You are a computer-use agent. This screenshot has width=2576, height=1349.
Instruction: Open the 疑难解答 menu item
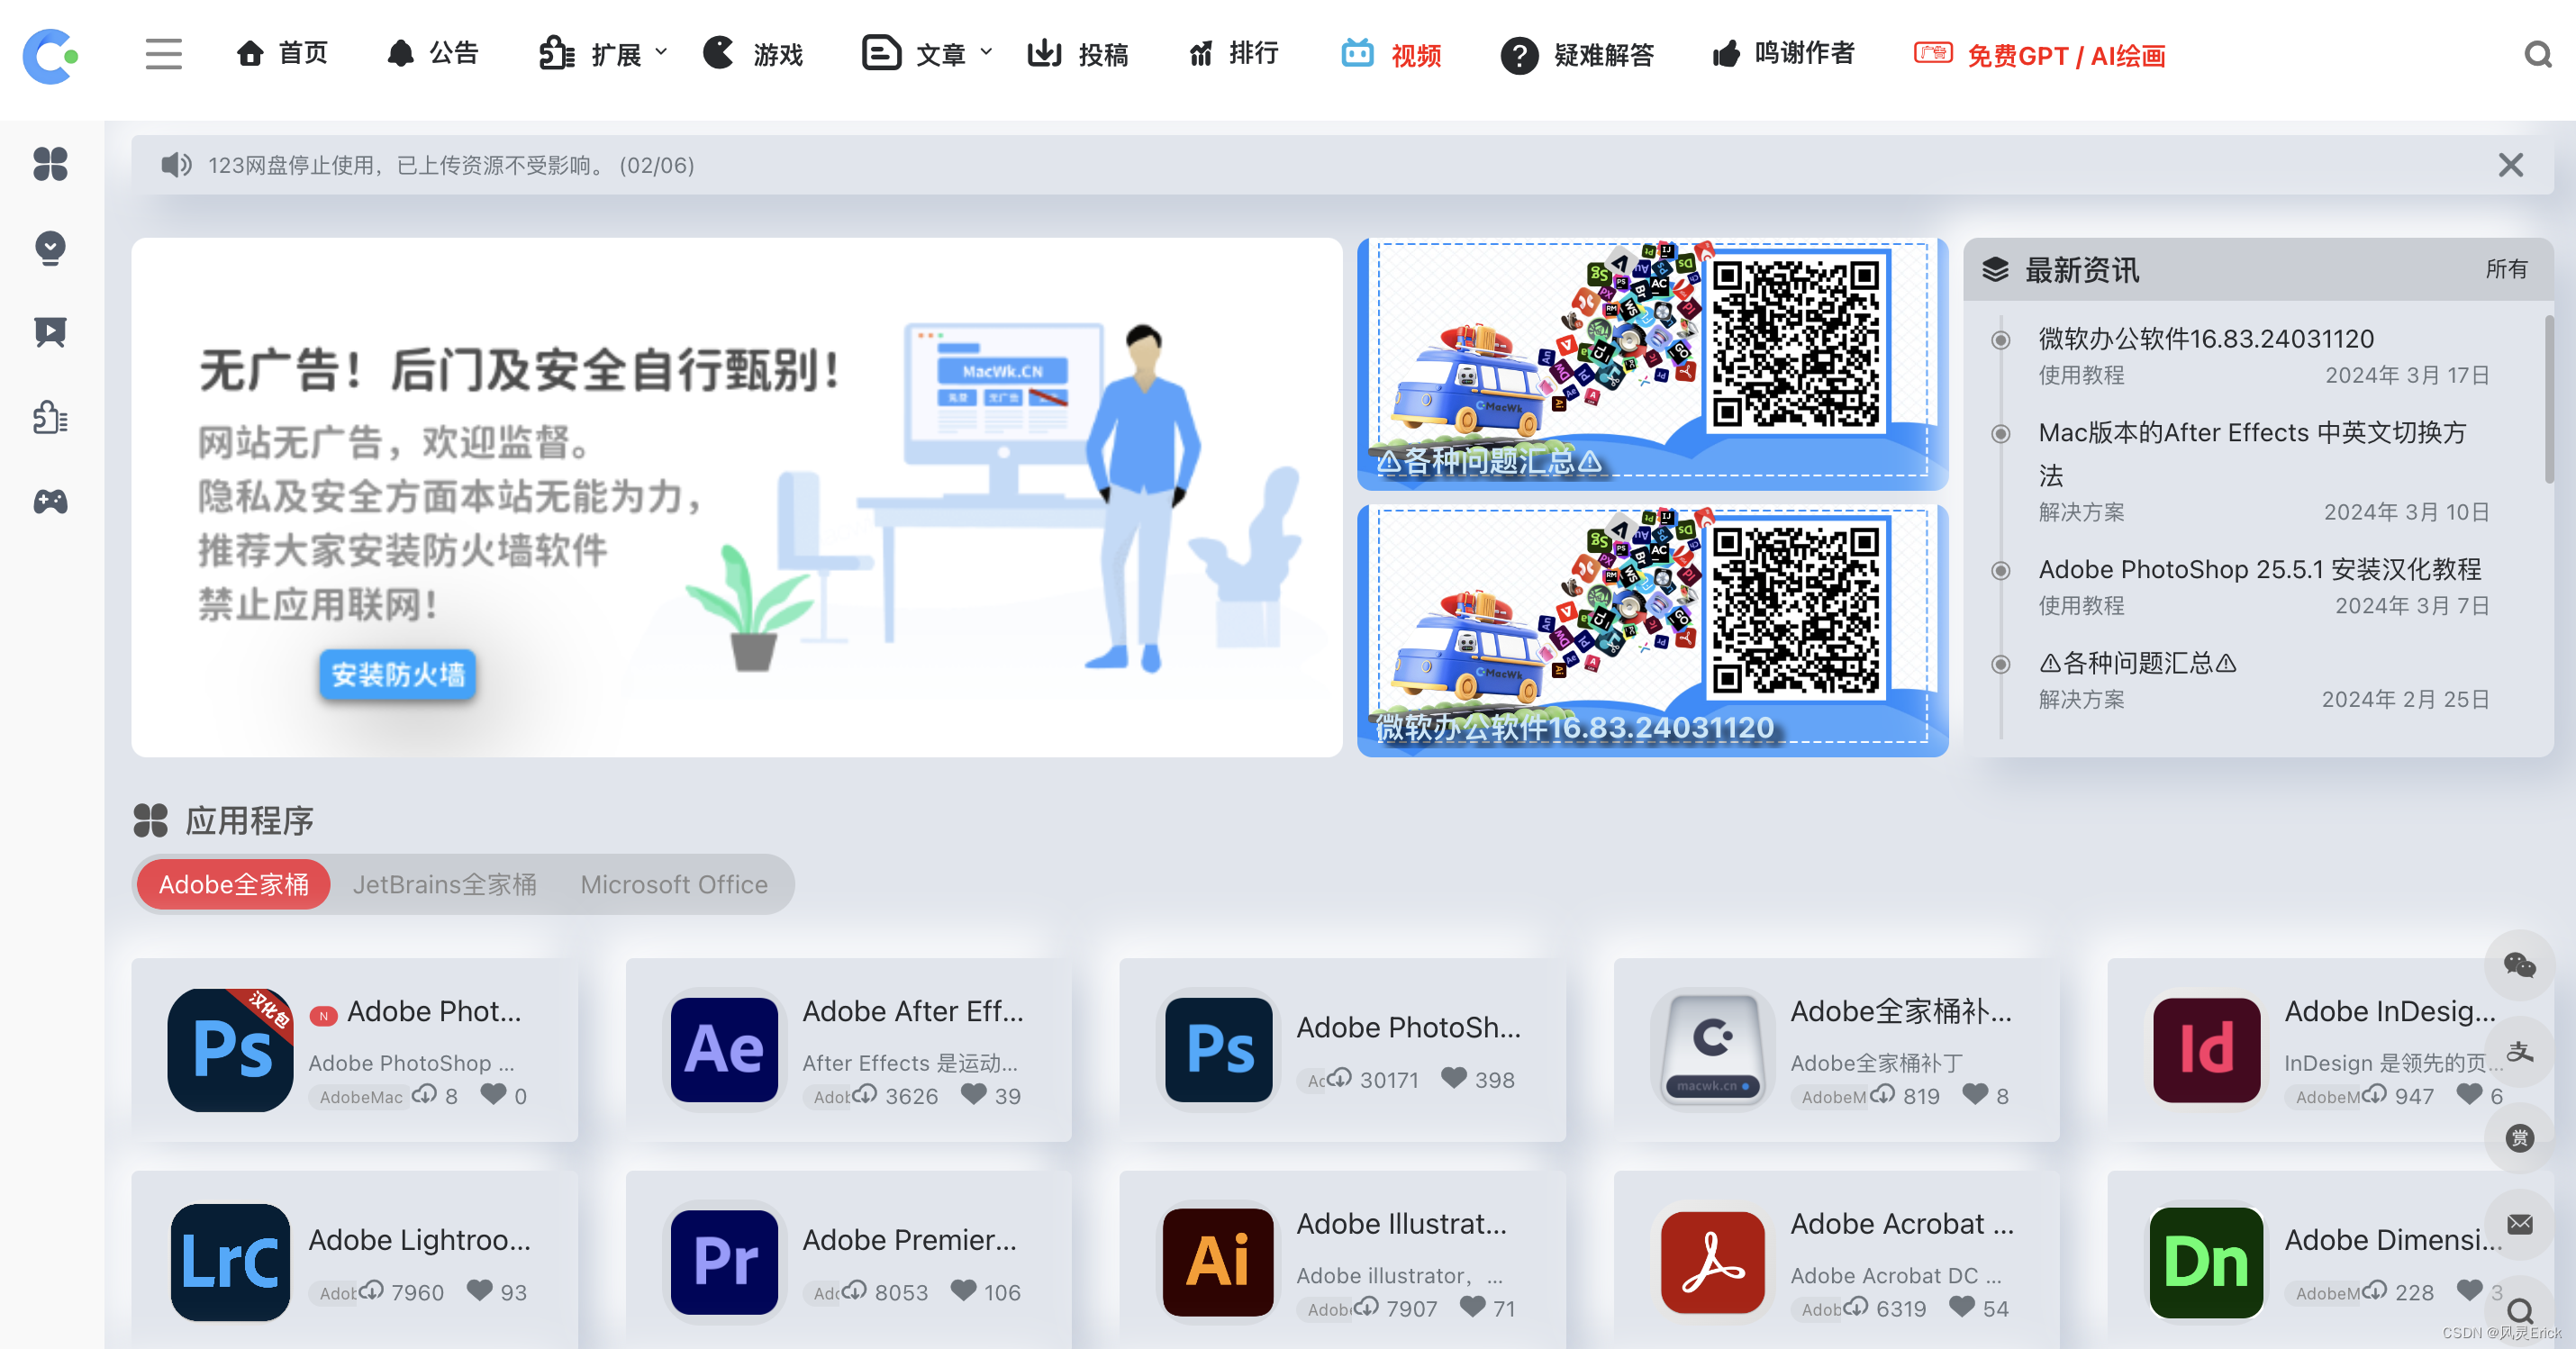[1578, 55]
